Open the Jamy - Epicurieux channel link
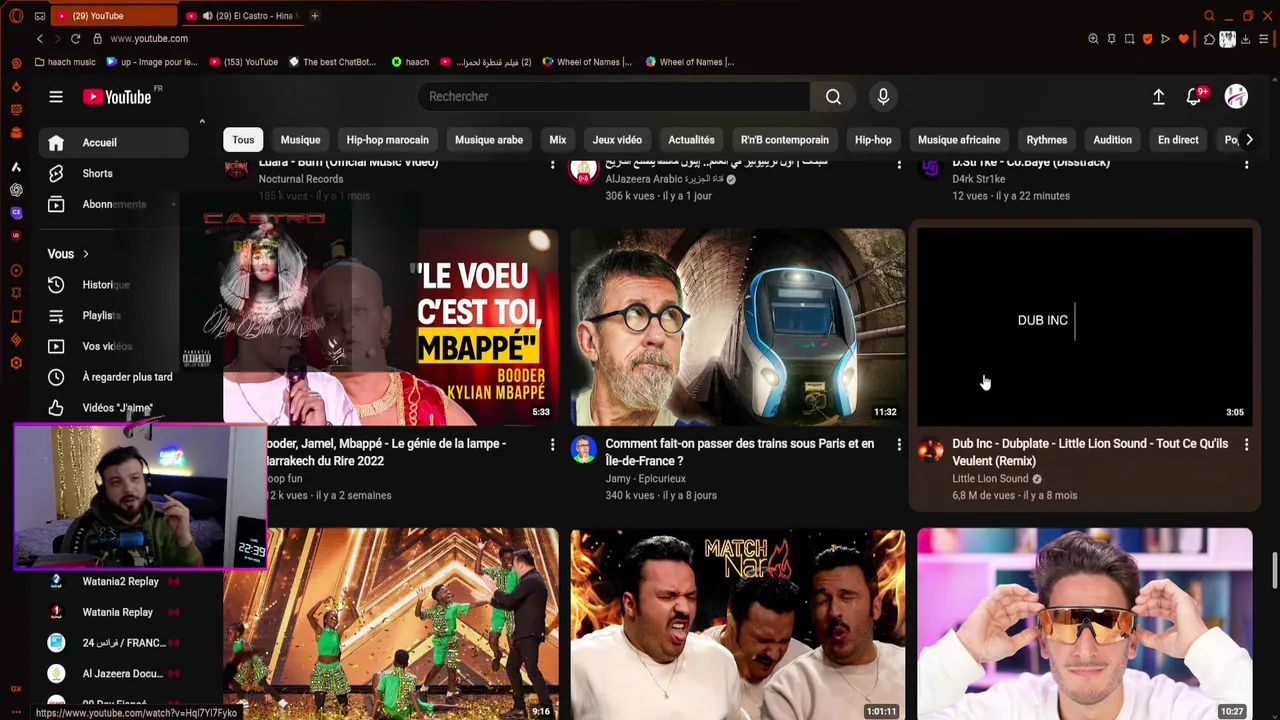This screenshot has width=1280, height=720. click(645, 479)
